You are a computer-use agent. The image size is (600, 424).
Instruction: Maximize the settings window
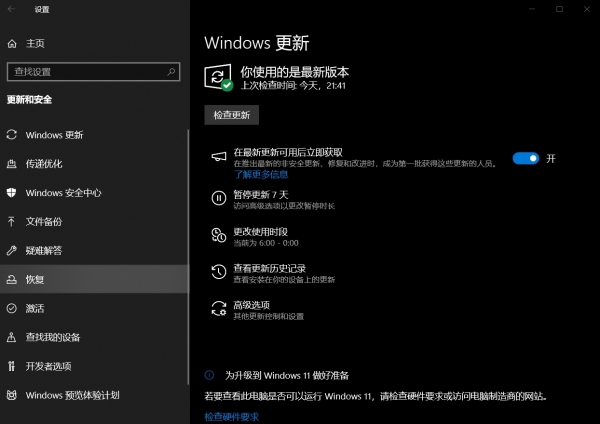(559, 9)
